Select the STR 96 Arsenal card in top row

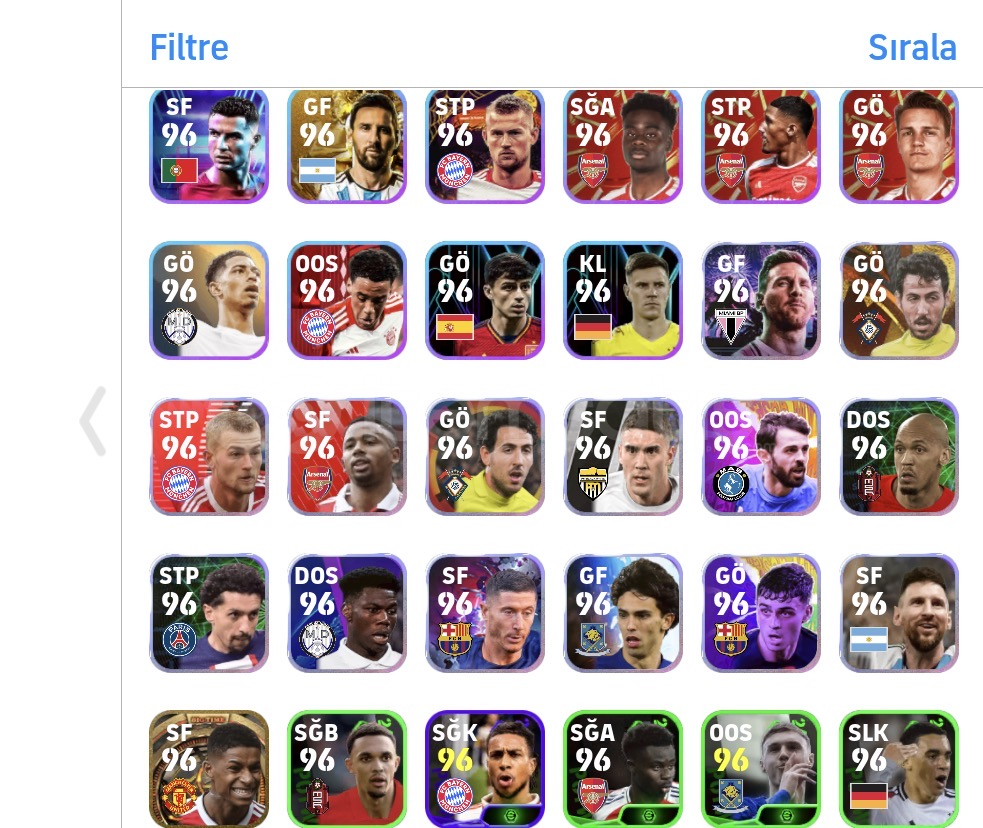click(x=760, y=145)
